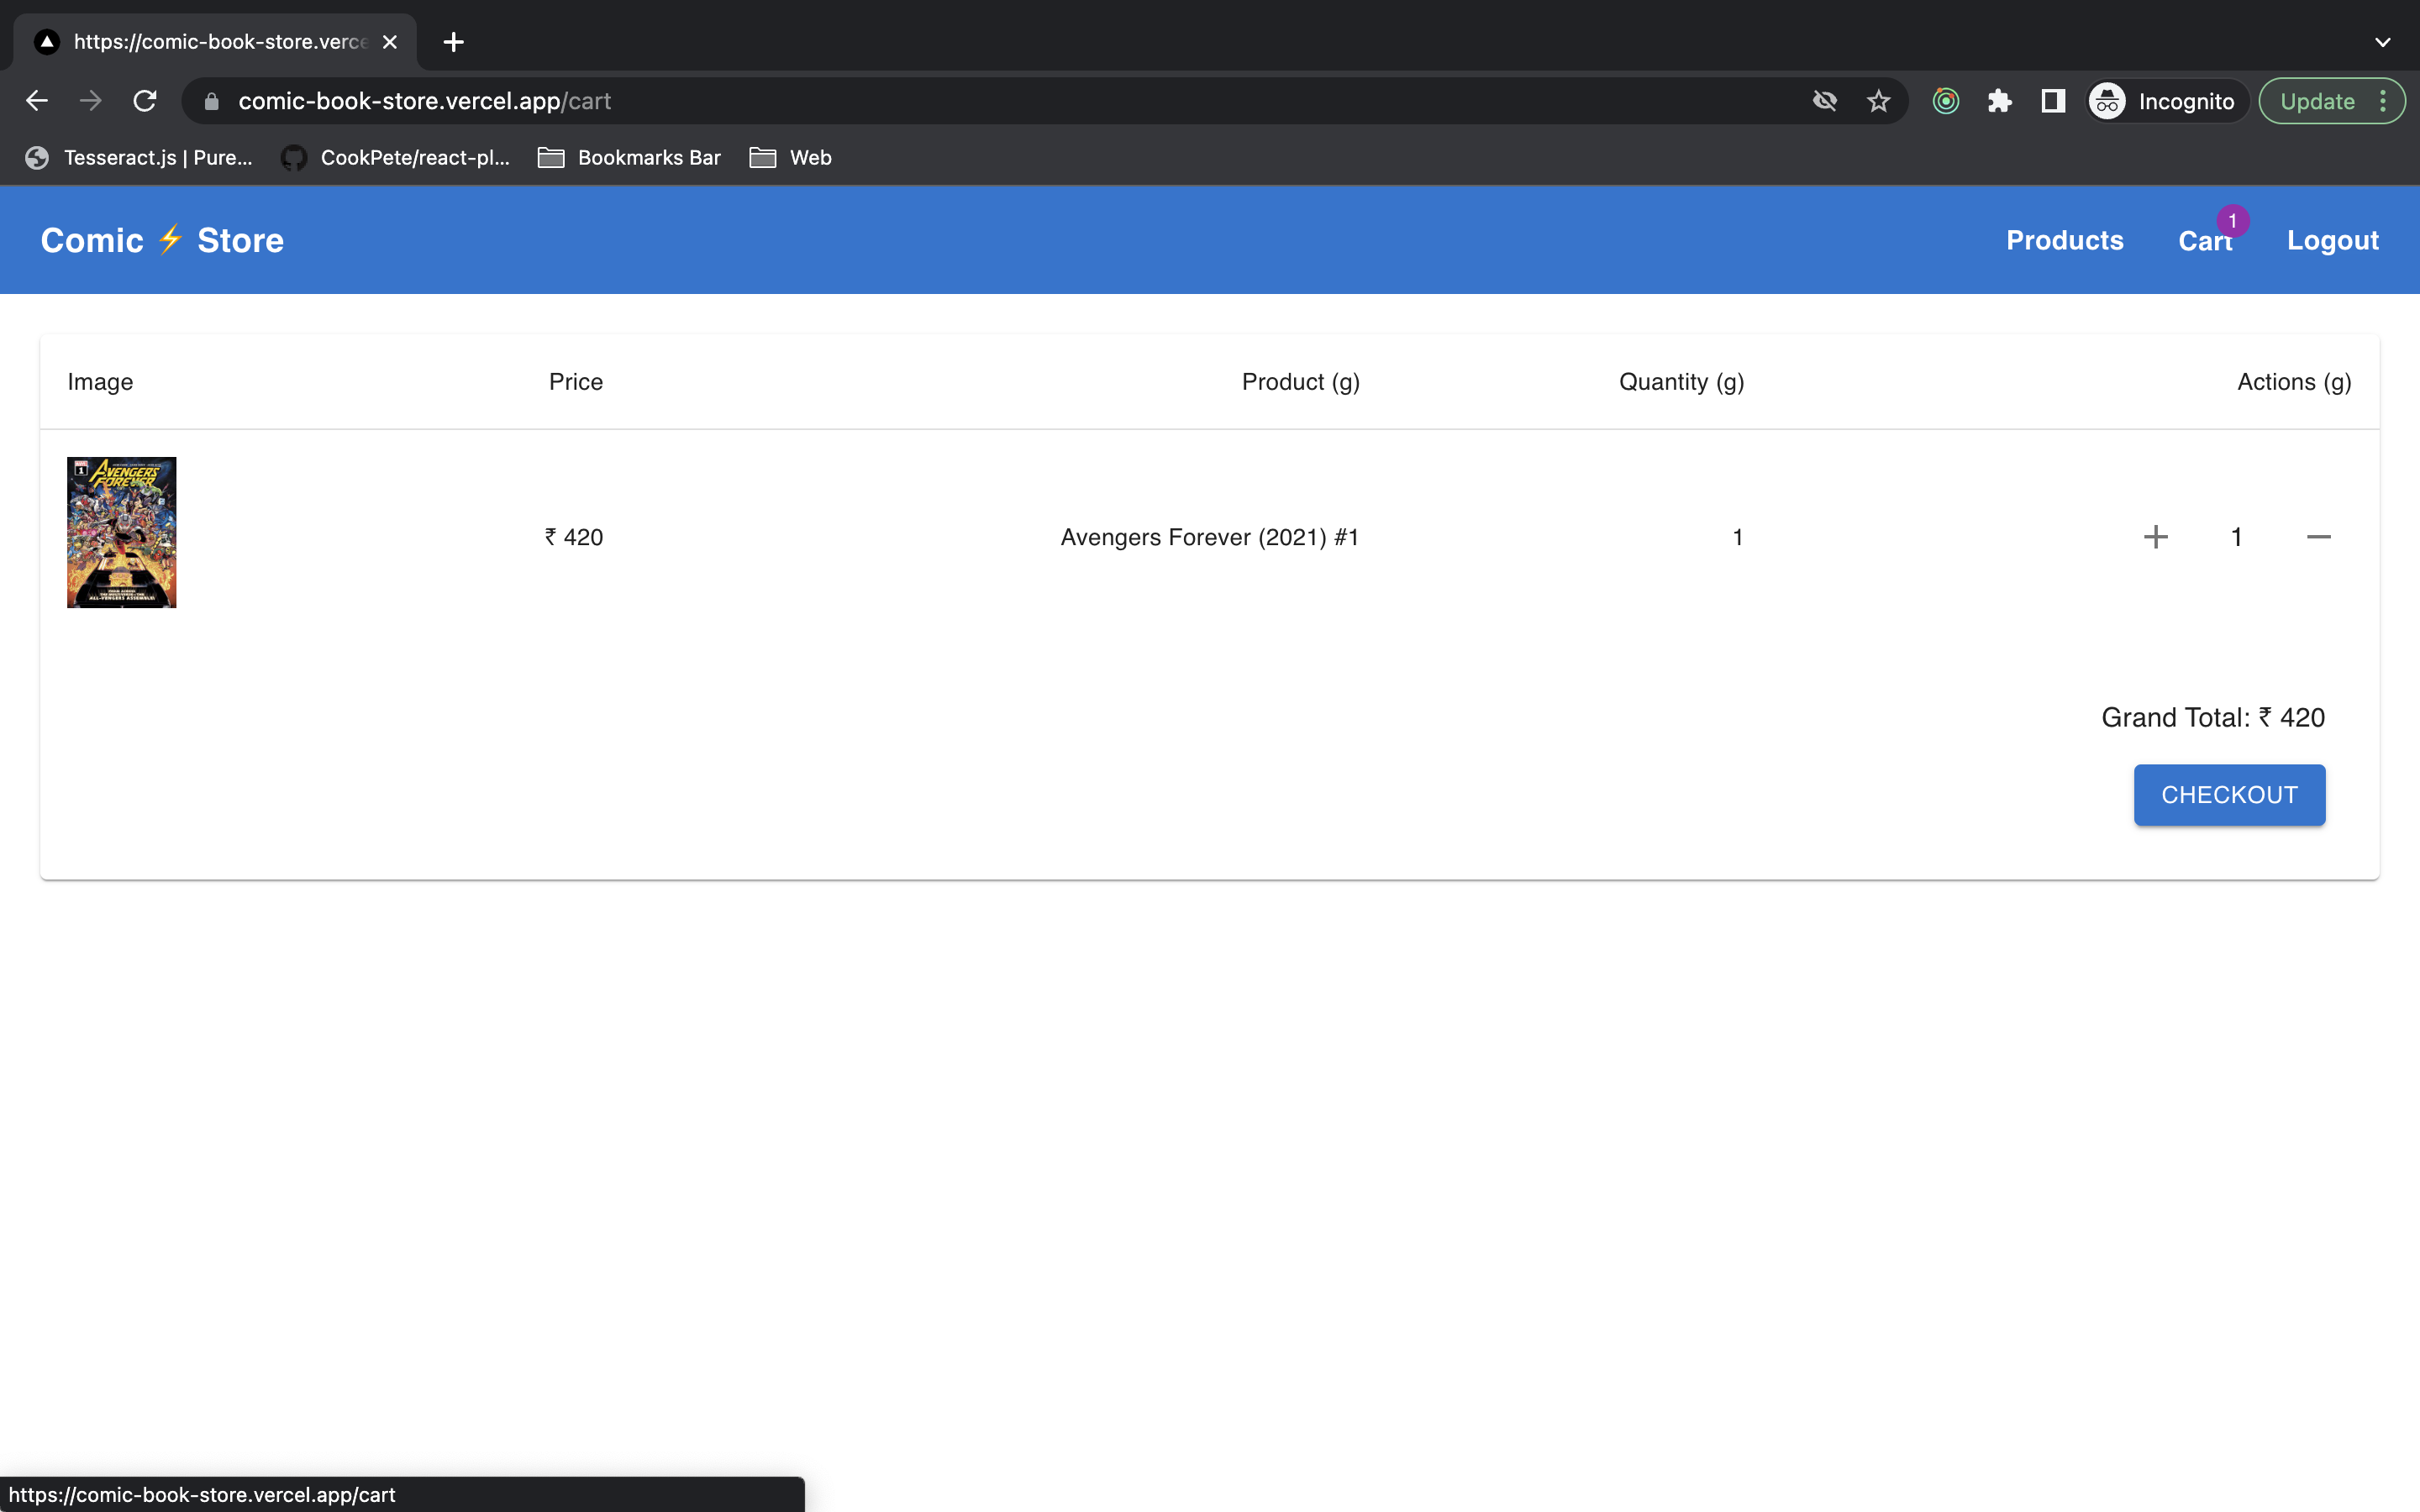This screenshot has height=1512, width=2420.
Task: Click the Incognito profile button
Action: tap(2166, 101)
